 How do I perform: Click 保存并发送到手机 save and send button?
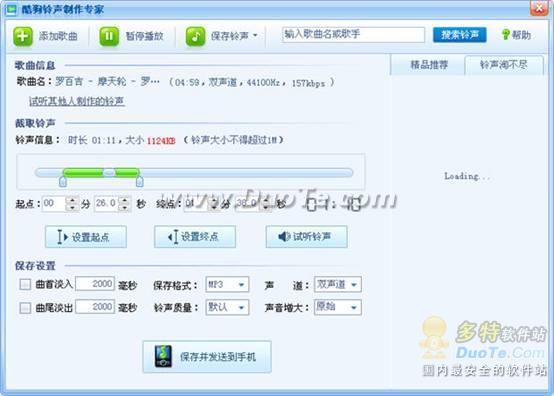coord(207,357)
